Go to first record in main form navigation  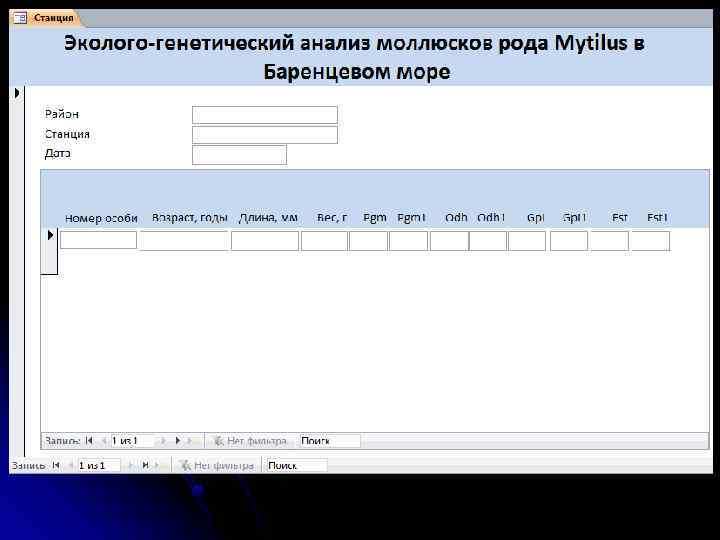[56, 466]
